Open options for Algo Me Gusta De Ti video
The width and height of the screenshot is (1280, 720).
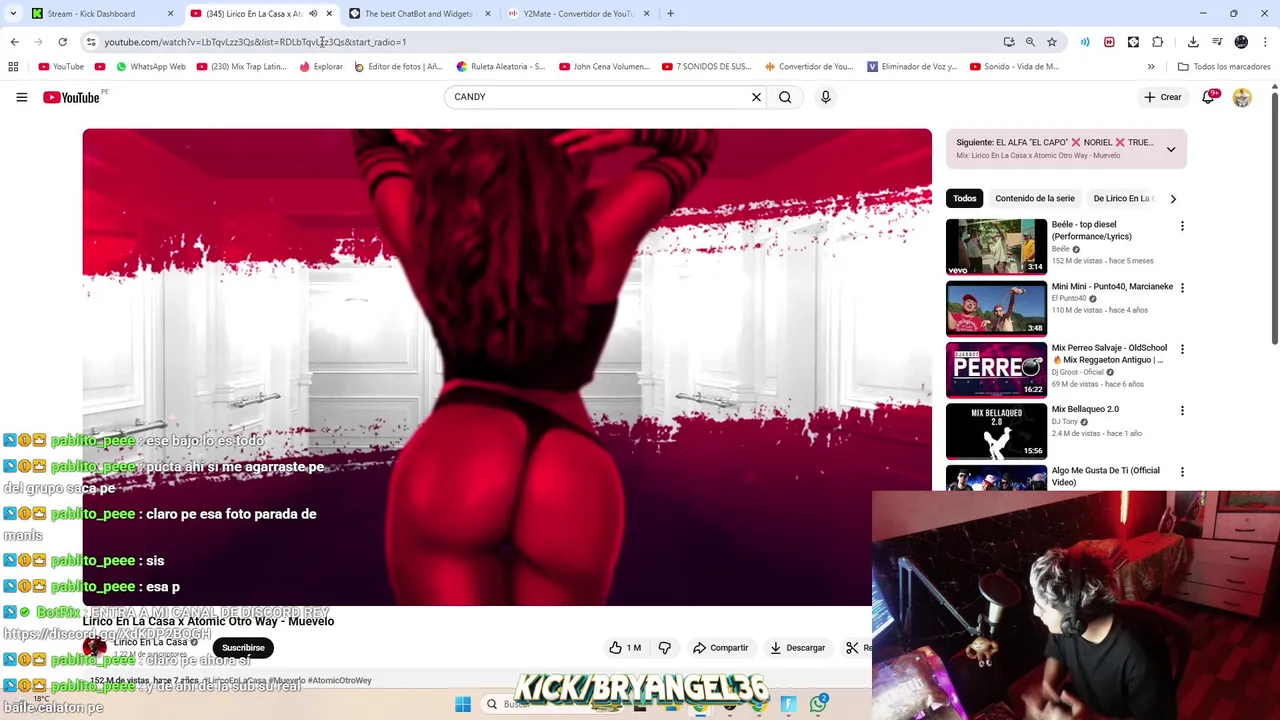pos(1182,472)
